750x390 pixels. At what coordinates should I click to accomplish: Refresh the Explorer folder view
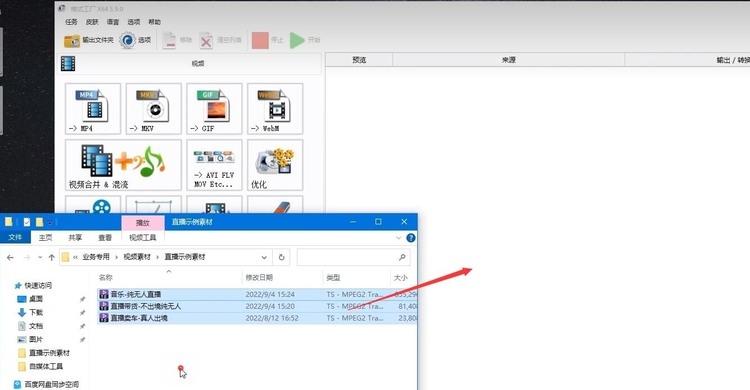point(281,257)
